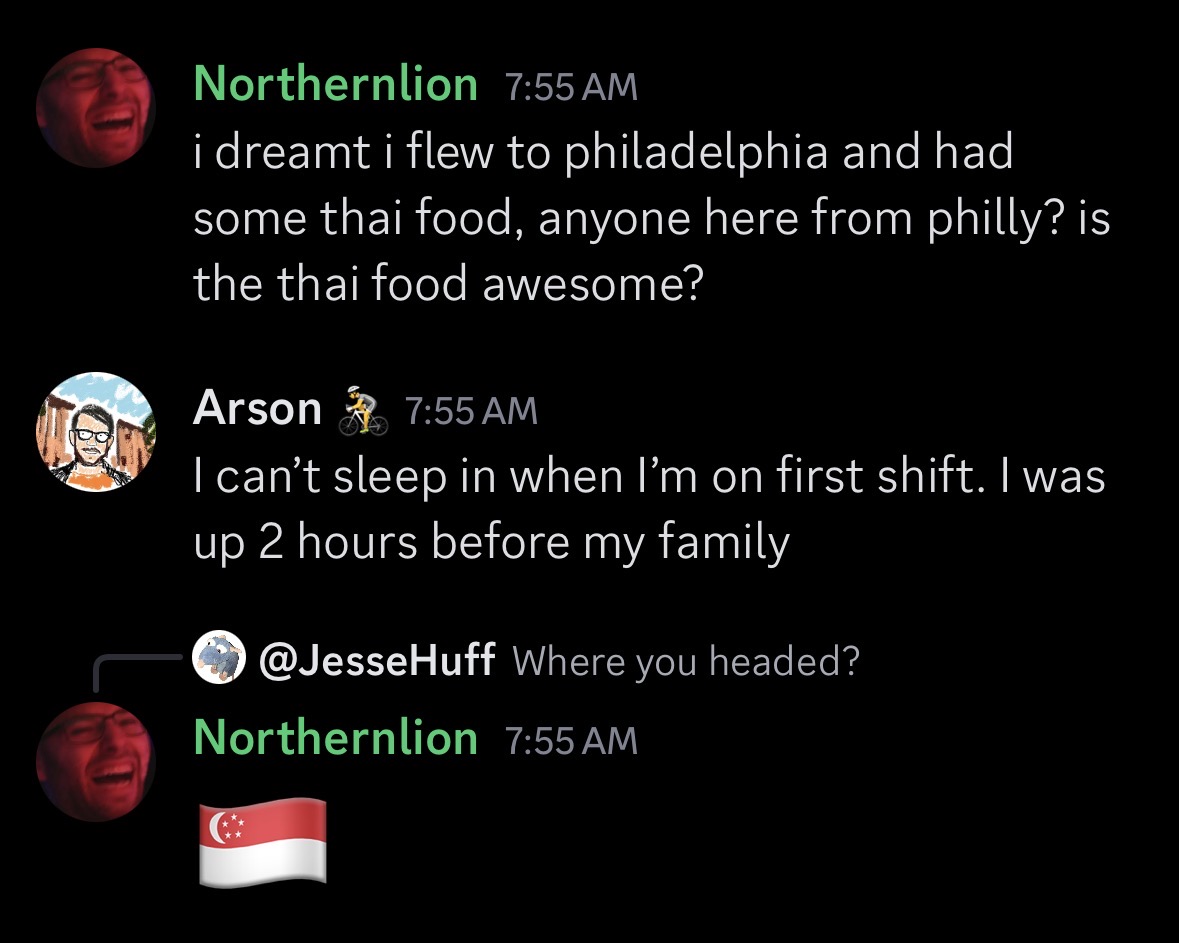Open Arson's profile picture

point(96,432)
